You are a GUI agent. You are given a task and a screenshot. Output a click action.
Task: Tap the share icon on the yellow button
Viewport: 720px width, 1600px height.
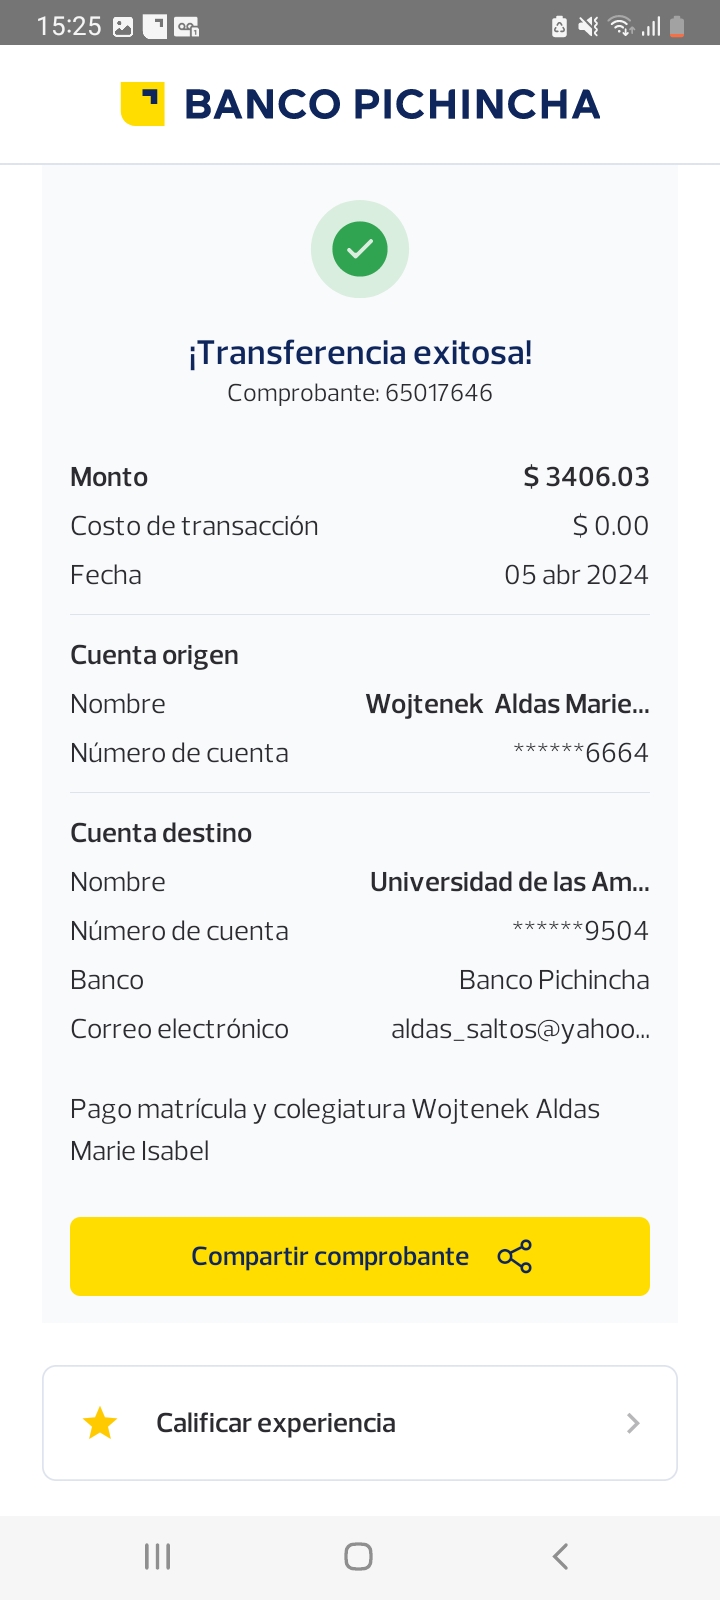coord(514,1256)
